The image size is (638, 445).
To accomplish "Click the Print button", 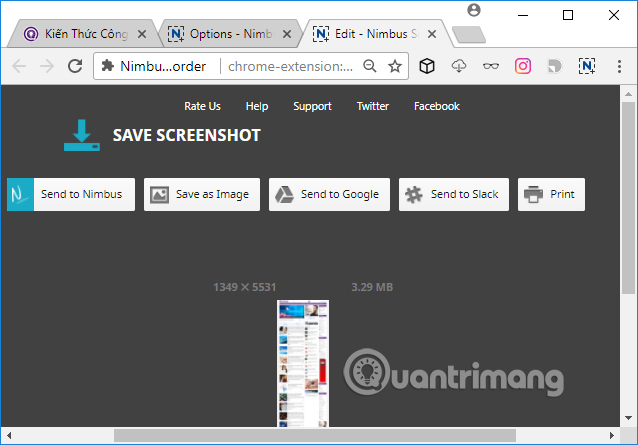I will (x=551, y=194).
